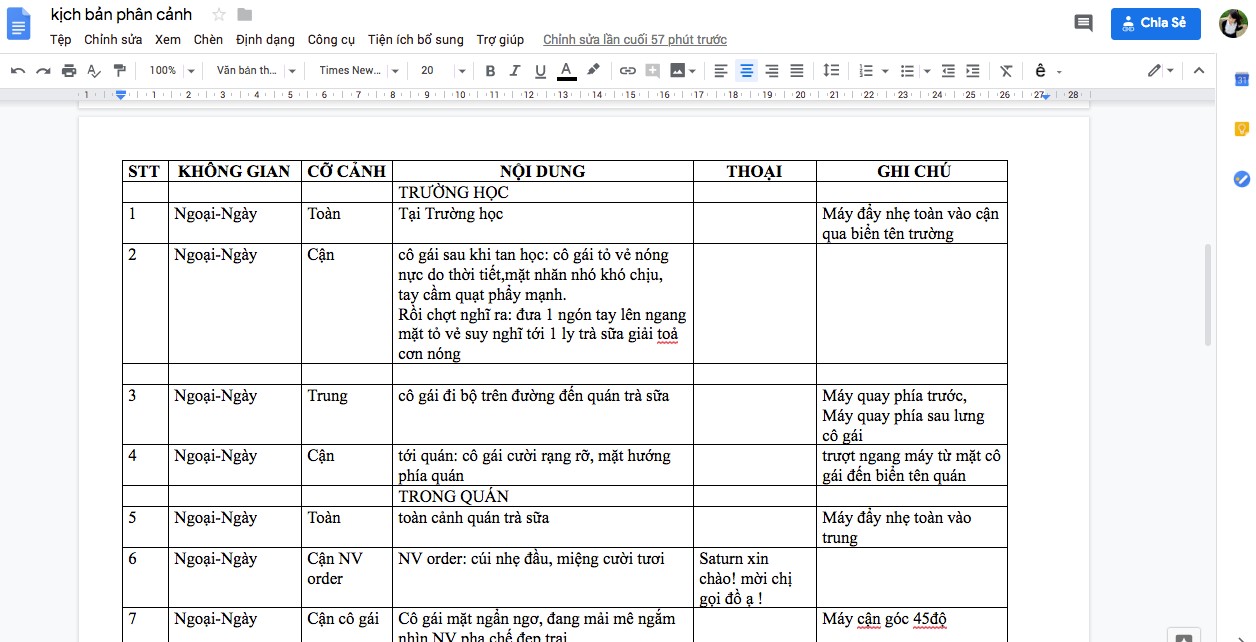Pick a text color
The width and height of the screenshot is (1256, 642).
pyautogui.click(x=566, y=71)
